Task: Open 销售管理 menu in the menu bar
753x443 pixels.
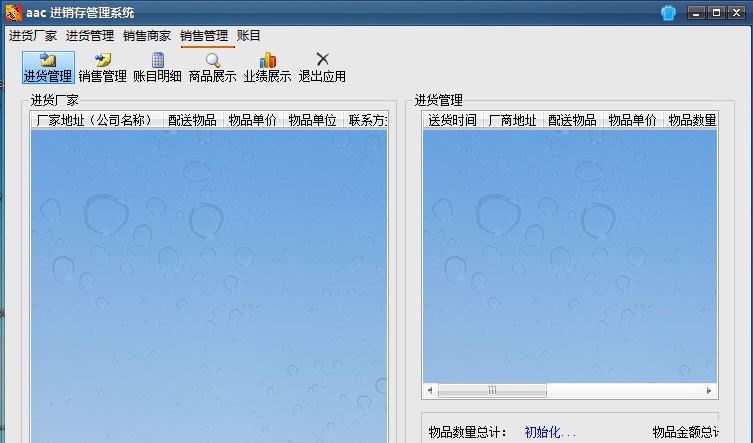Action: [x=204, y=36]
